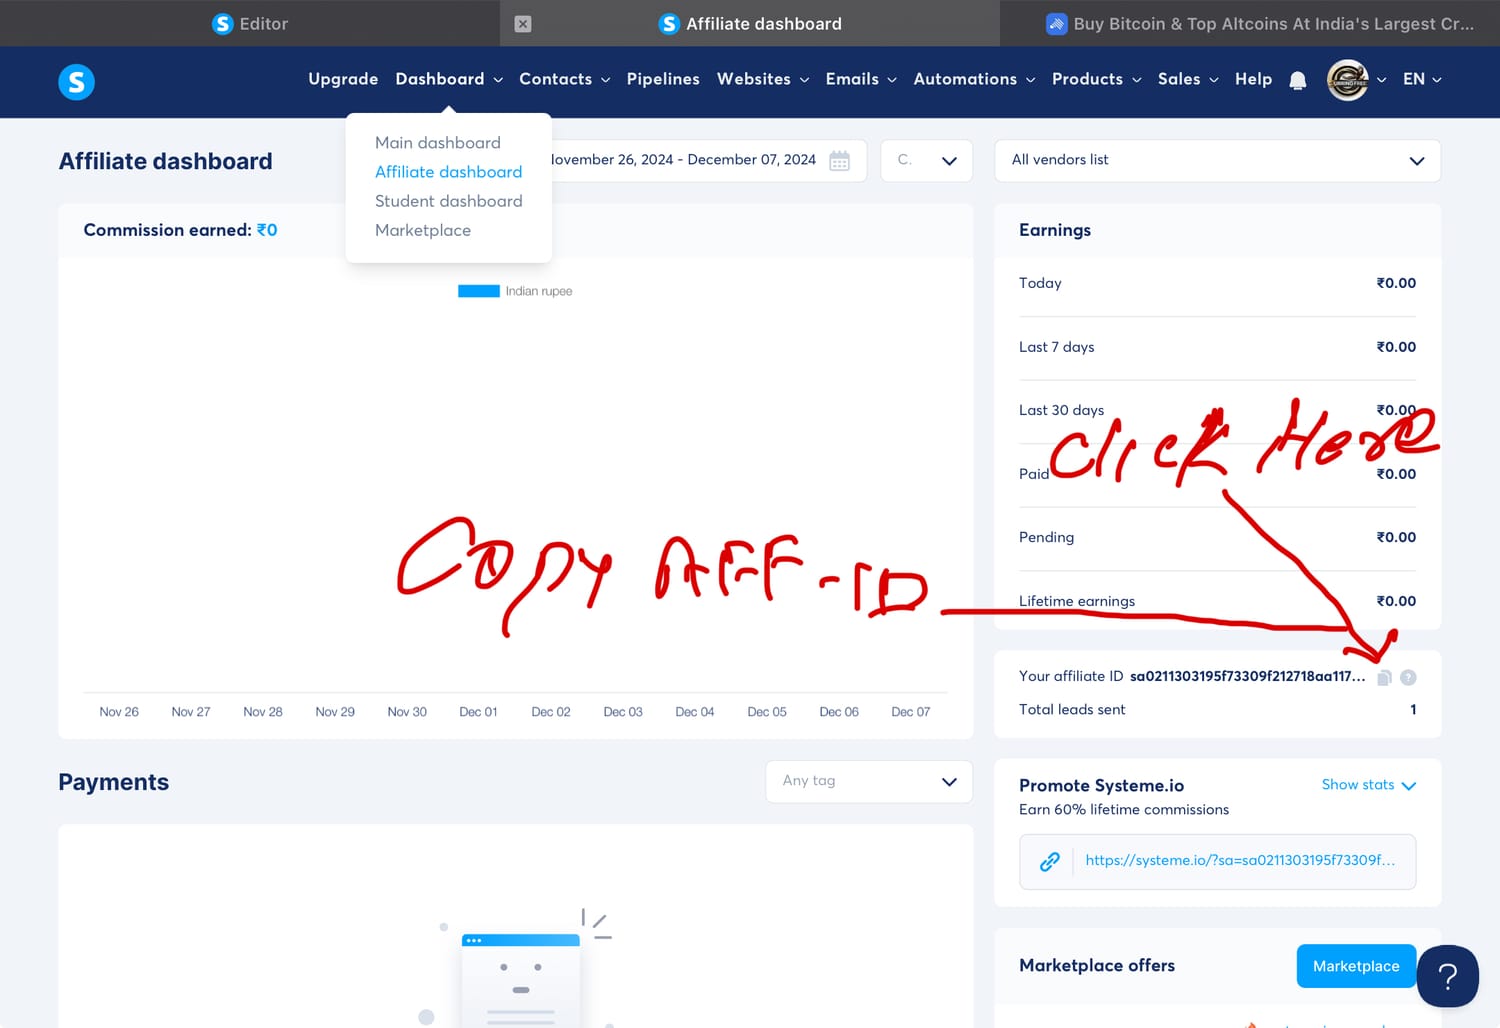
Task: Expand the Websites menu
Action: (763, 79)
